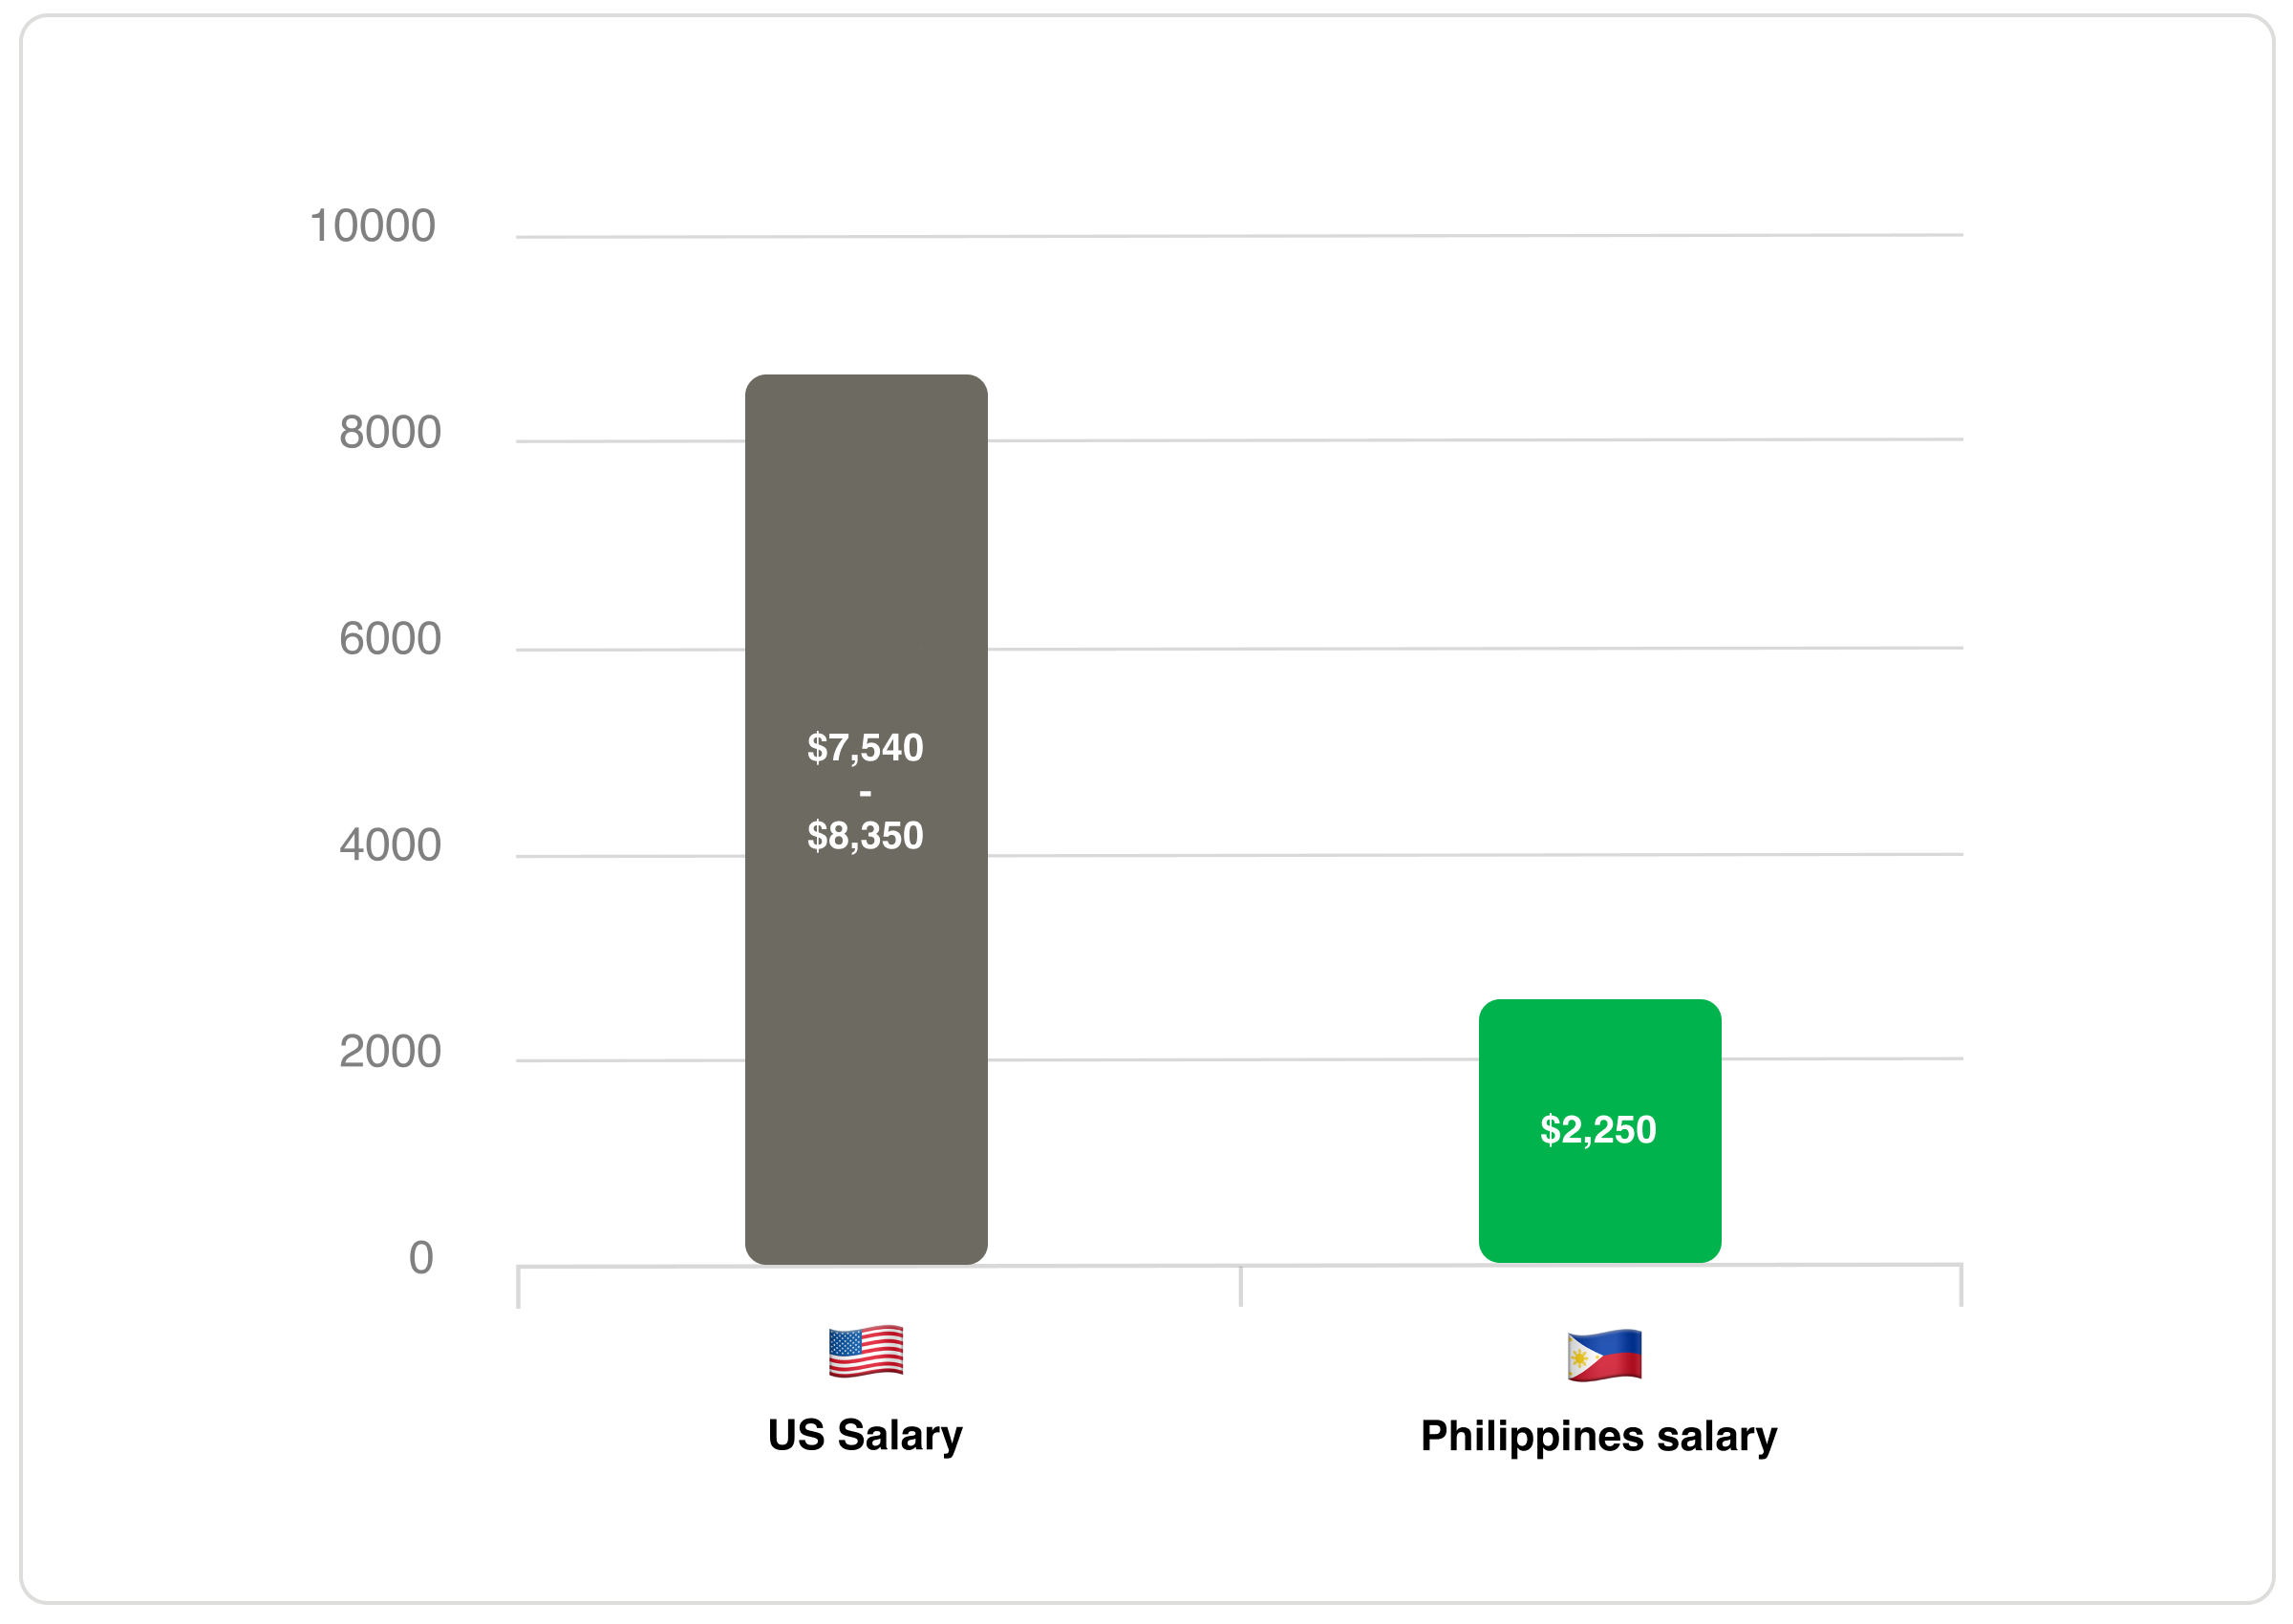Click the left x-axis tick mark
This screenshot has width=2293, height=1624.
point(518,1288)
